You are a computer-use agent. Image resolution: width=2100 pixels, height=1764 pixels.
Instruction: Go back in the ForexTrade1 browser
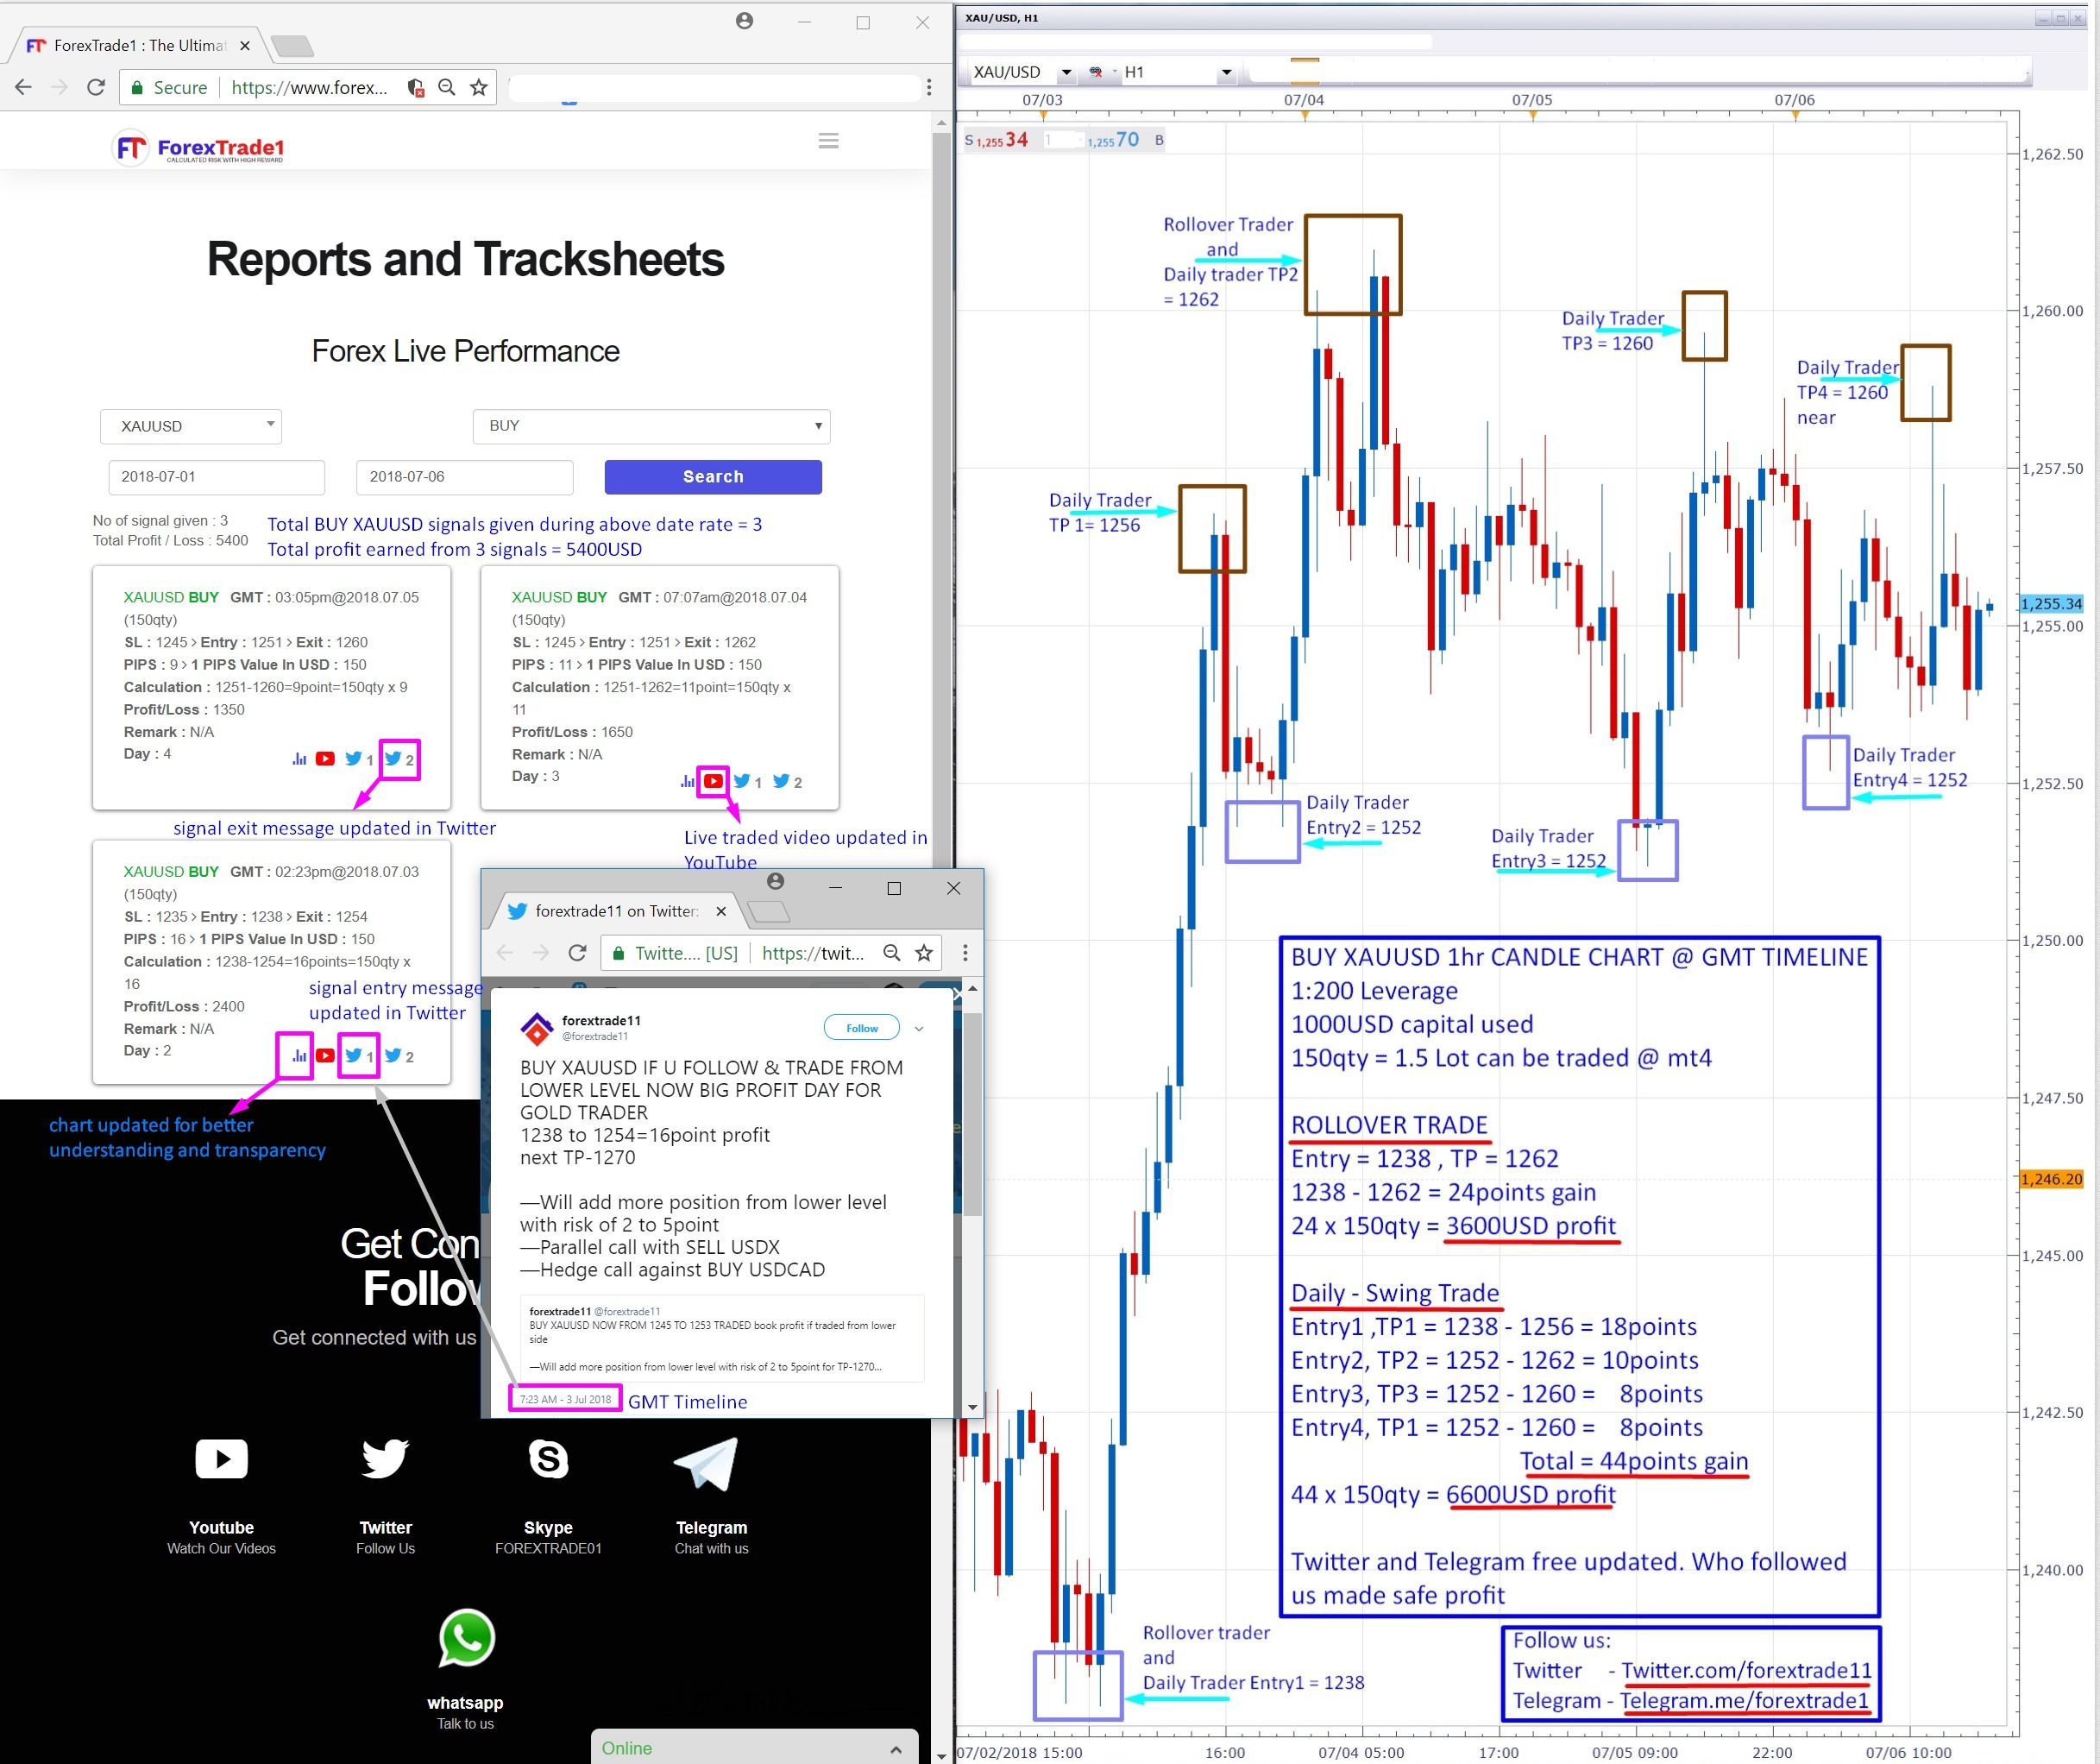[24, 87]
